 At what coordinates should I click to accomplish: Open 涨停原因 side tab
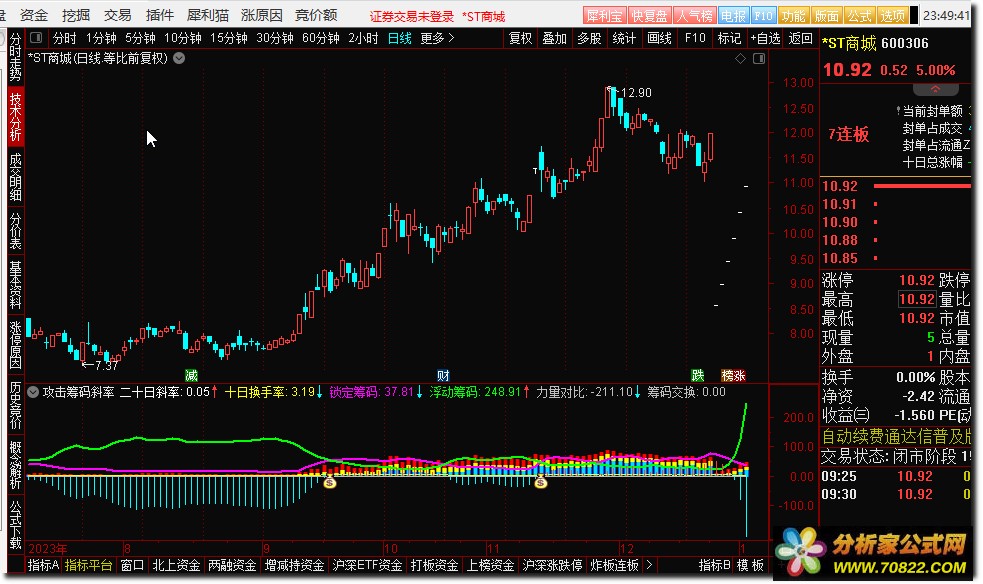pos(15,345)
